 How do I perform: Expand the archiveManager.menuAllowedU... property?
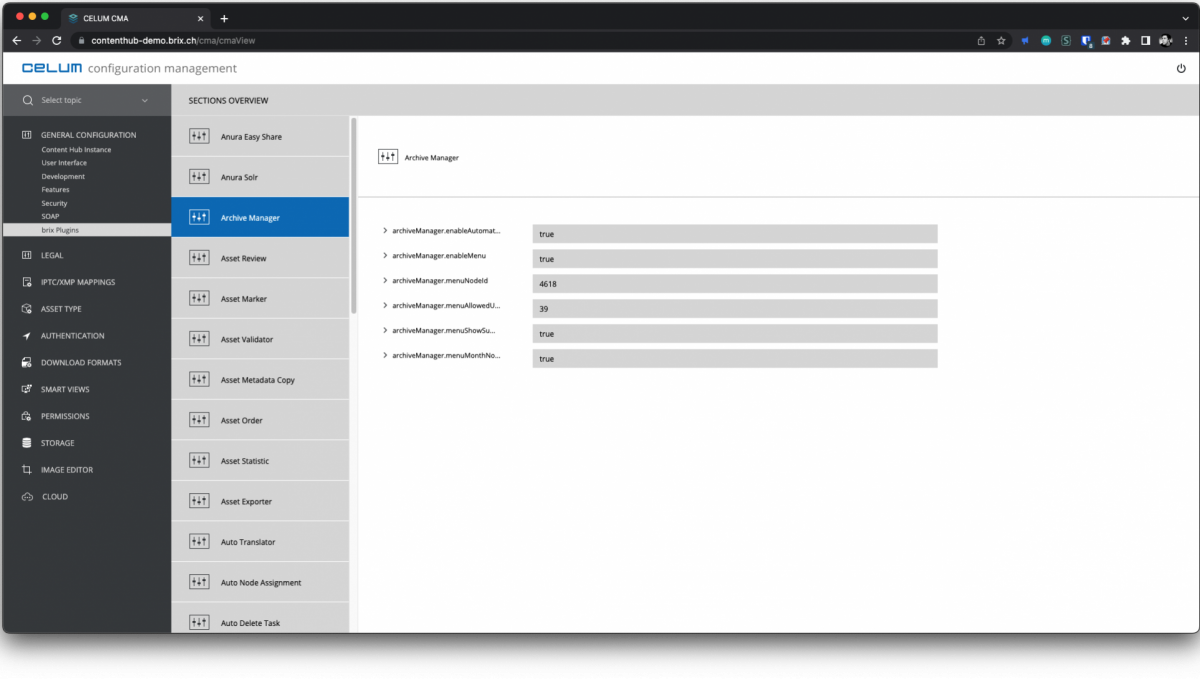tap(385, 306)
